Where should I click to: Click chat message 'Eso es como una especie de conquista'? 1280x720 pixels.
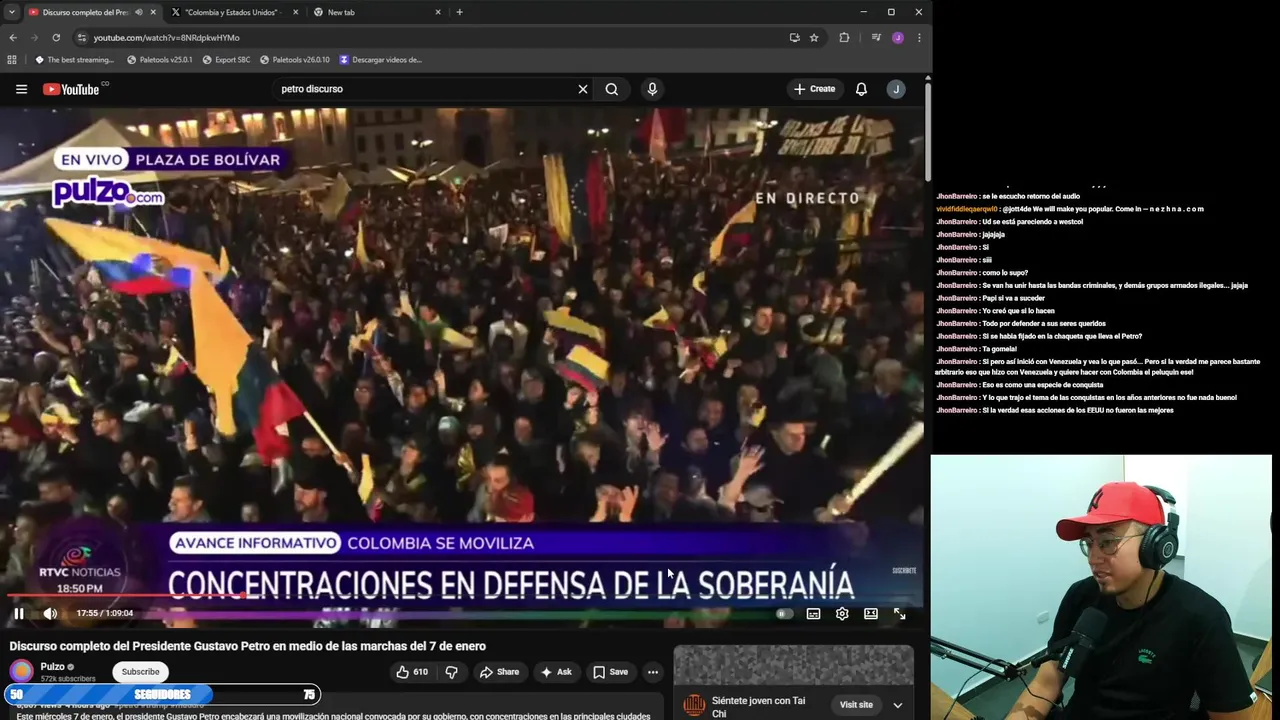pos(1022,385)
